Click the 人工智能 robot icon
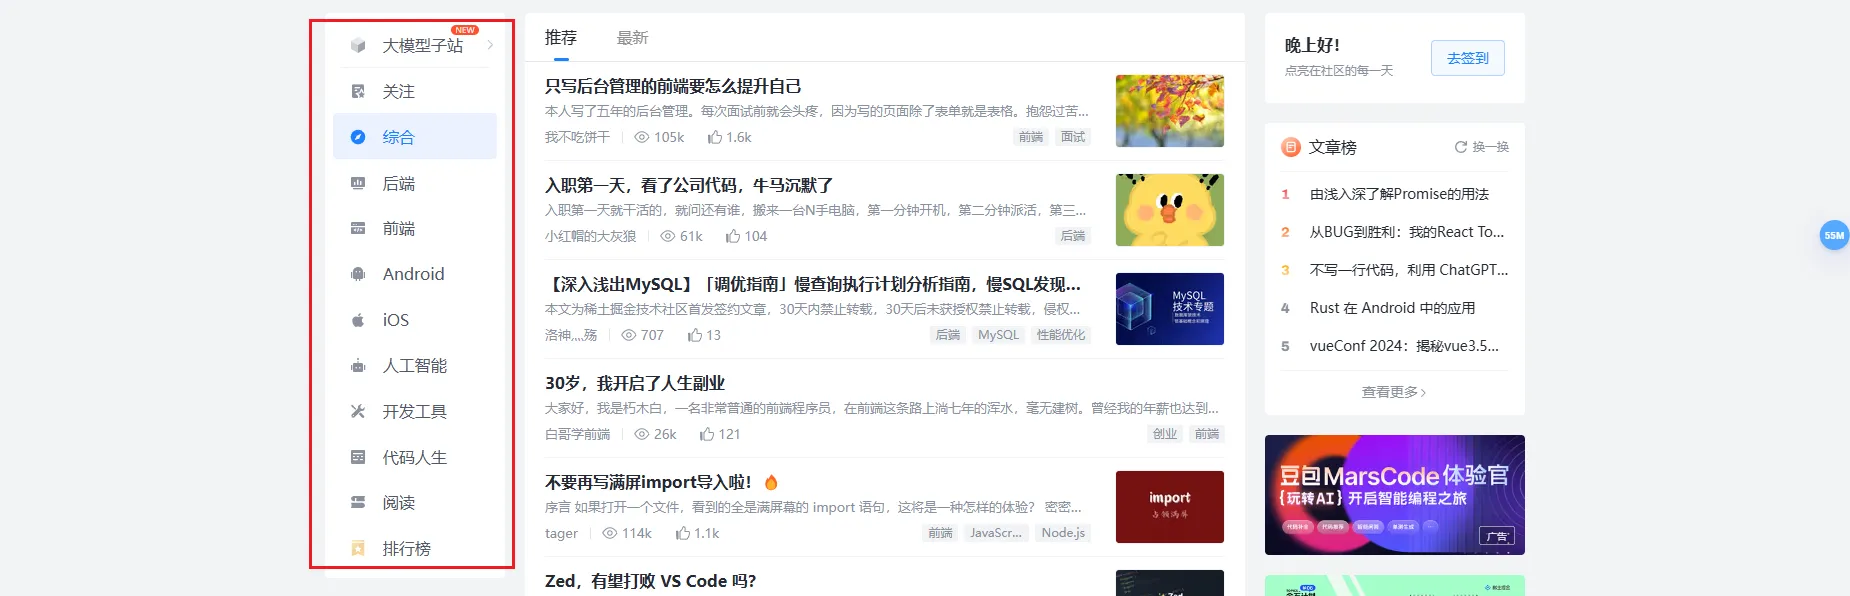 [x=358, y=366]
